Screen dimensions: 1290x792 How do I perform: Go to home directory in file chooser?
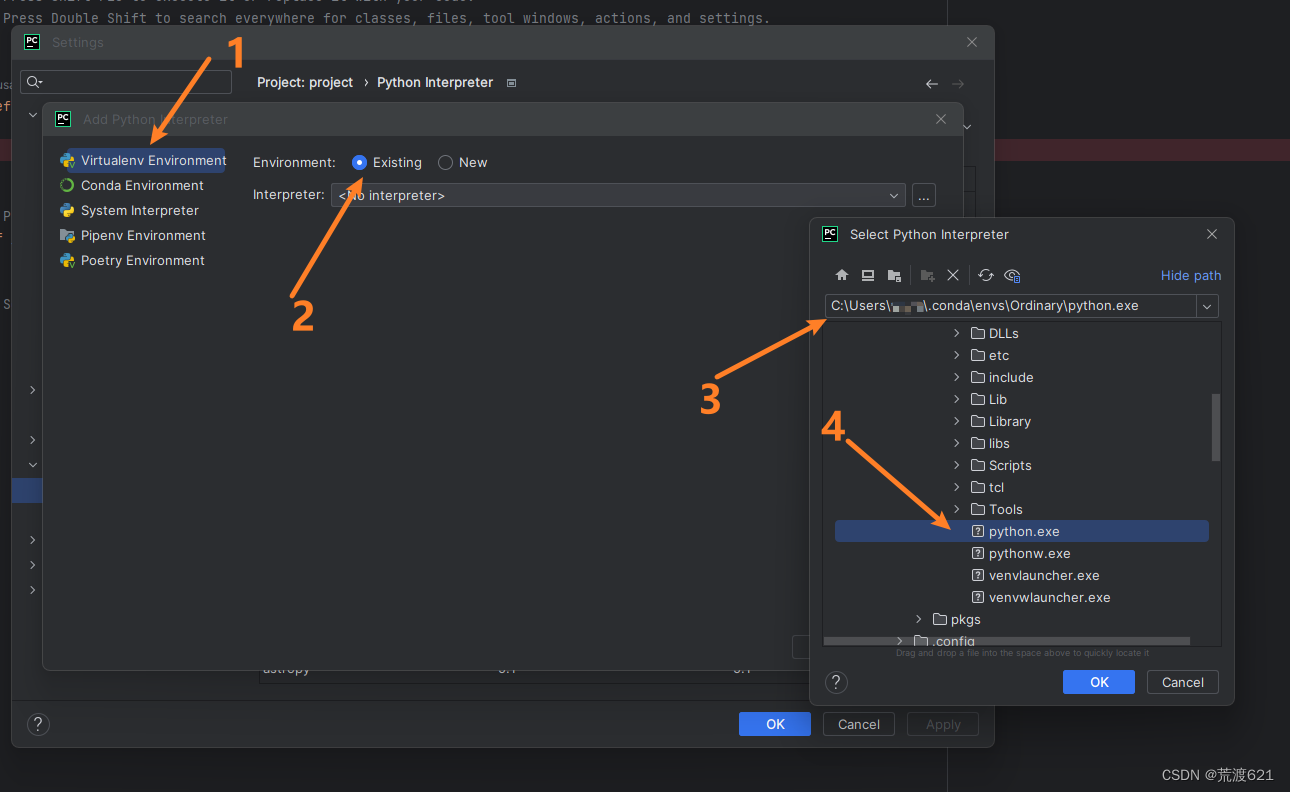[x=842, y=275]
